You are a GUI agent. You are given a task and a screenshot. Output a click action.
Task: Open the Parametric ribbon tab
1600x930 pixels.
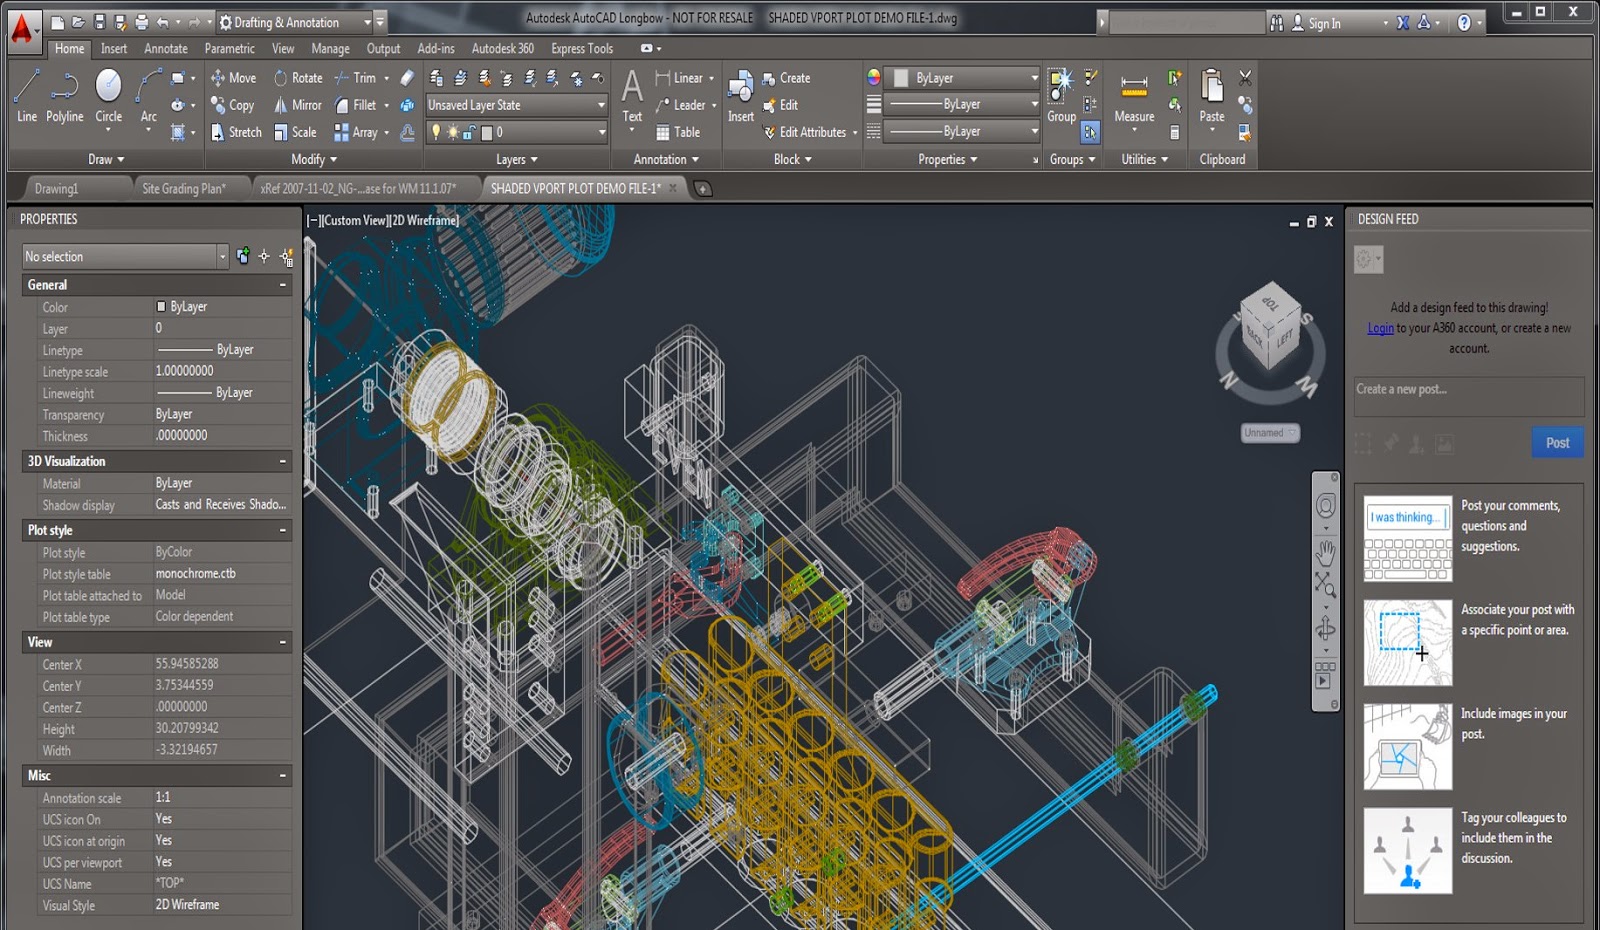230,49
